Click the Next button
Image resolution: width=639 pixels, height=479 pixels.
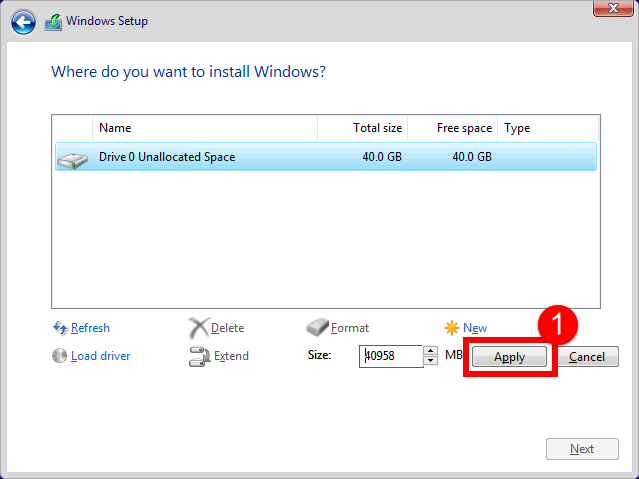click(582, 449)
